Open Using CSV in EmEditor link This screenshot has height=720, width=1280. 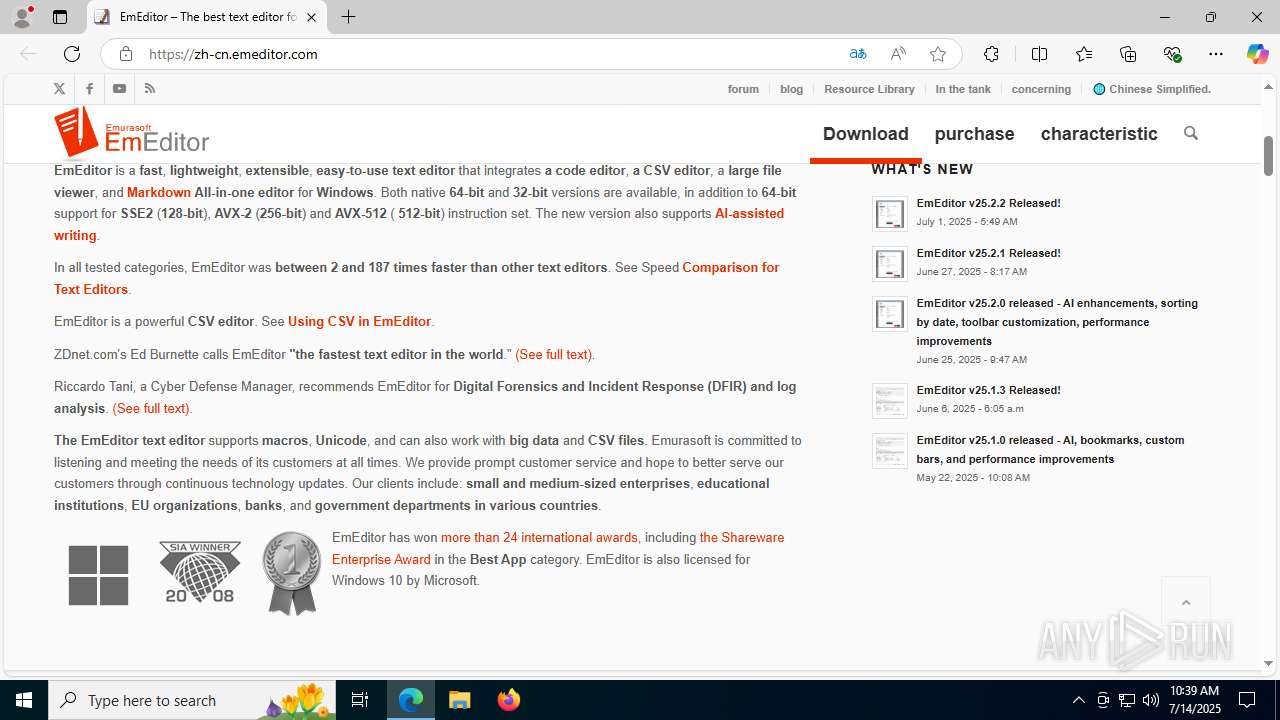click(x=359, y=322)
